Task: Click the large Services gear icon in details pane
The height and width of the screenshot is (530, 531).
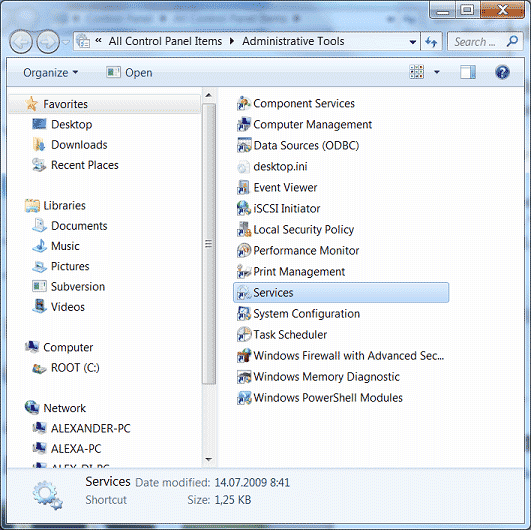Action: pos(47,495)
